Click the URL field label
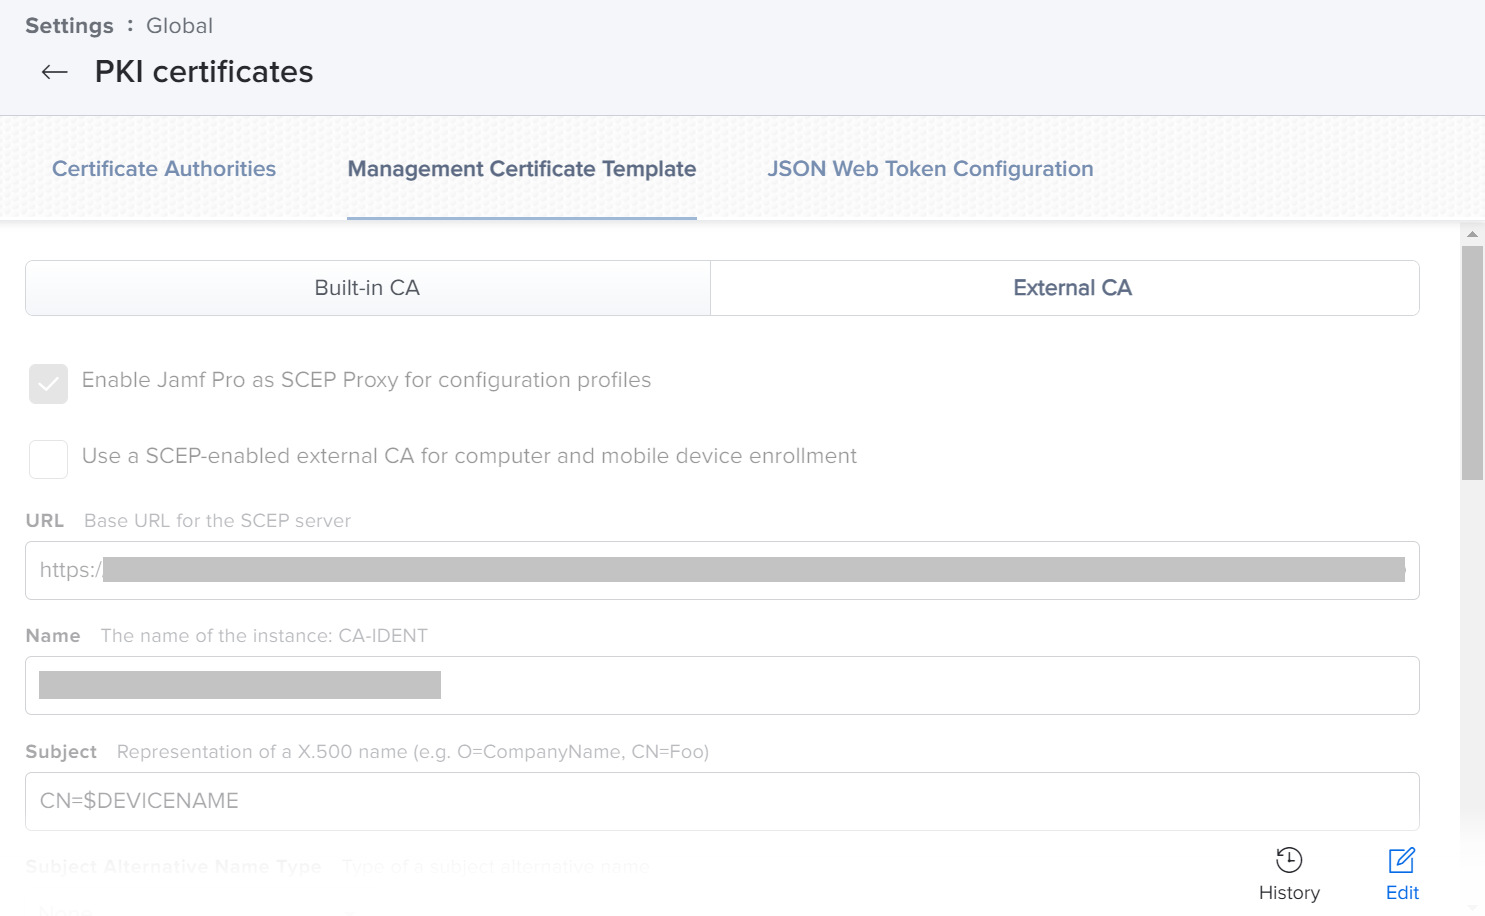The height and width of the screenshot is (916, 1485). [45, 521]
